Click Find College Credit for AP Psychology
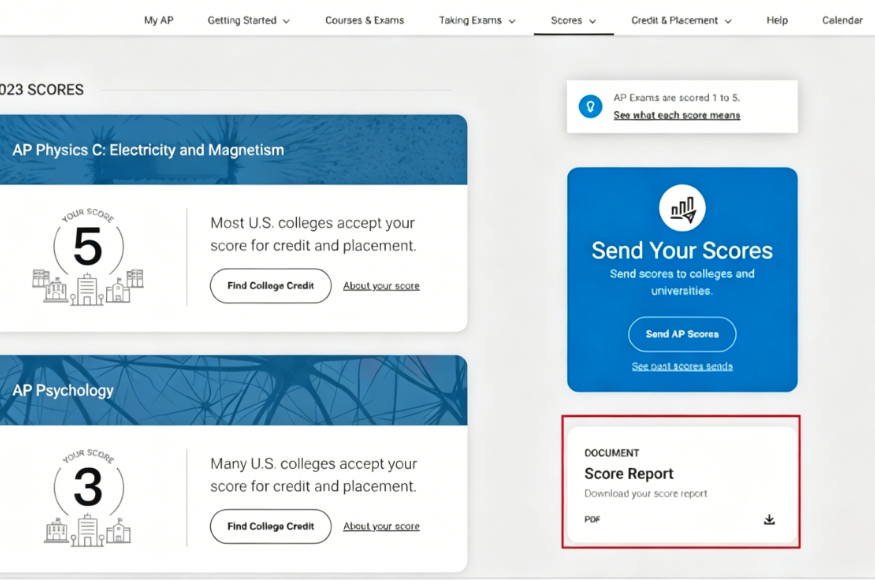Image resolution: width=875 pixels, height=580 pixels. 271,526
